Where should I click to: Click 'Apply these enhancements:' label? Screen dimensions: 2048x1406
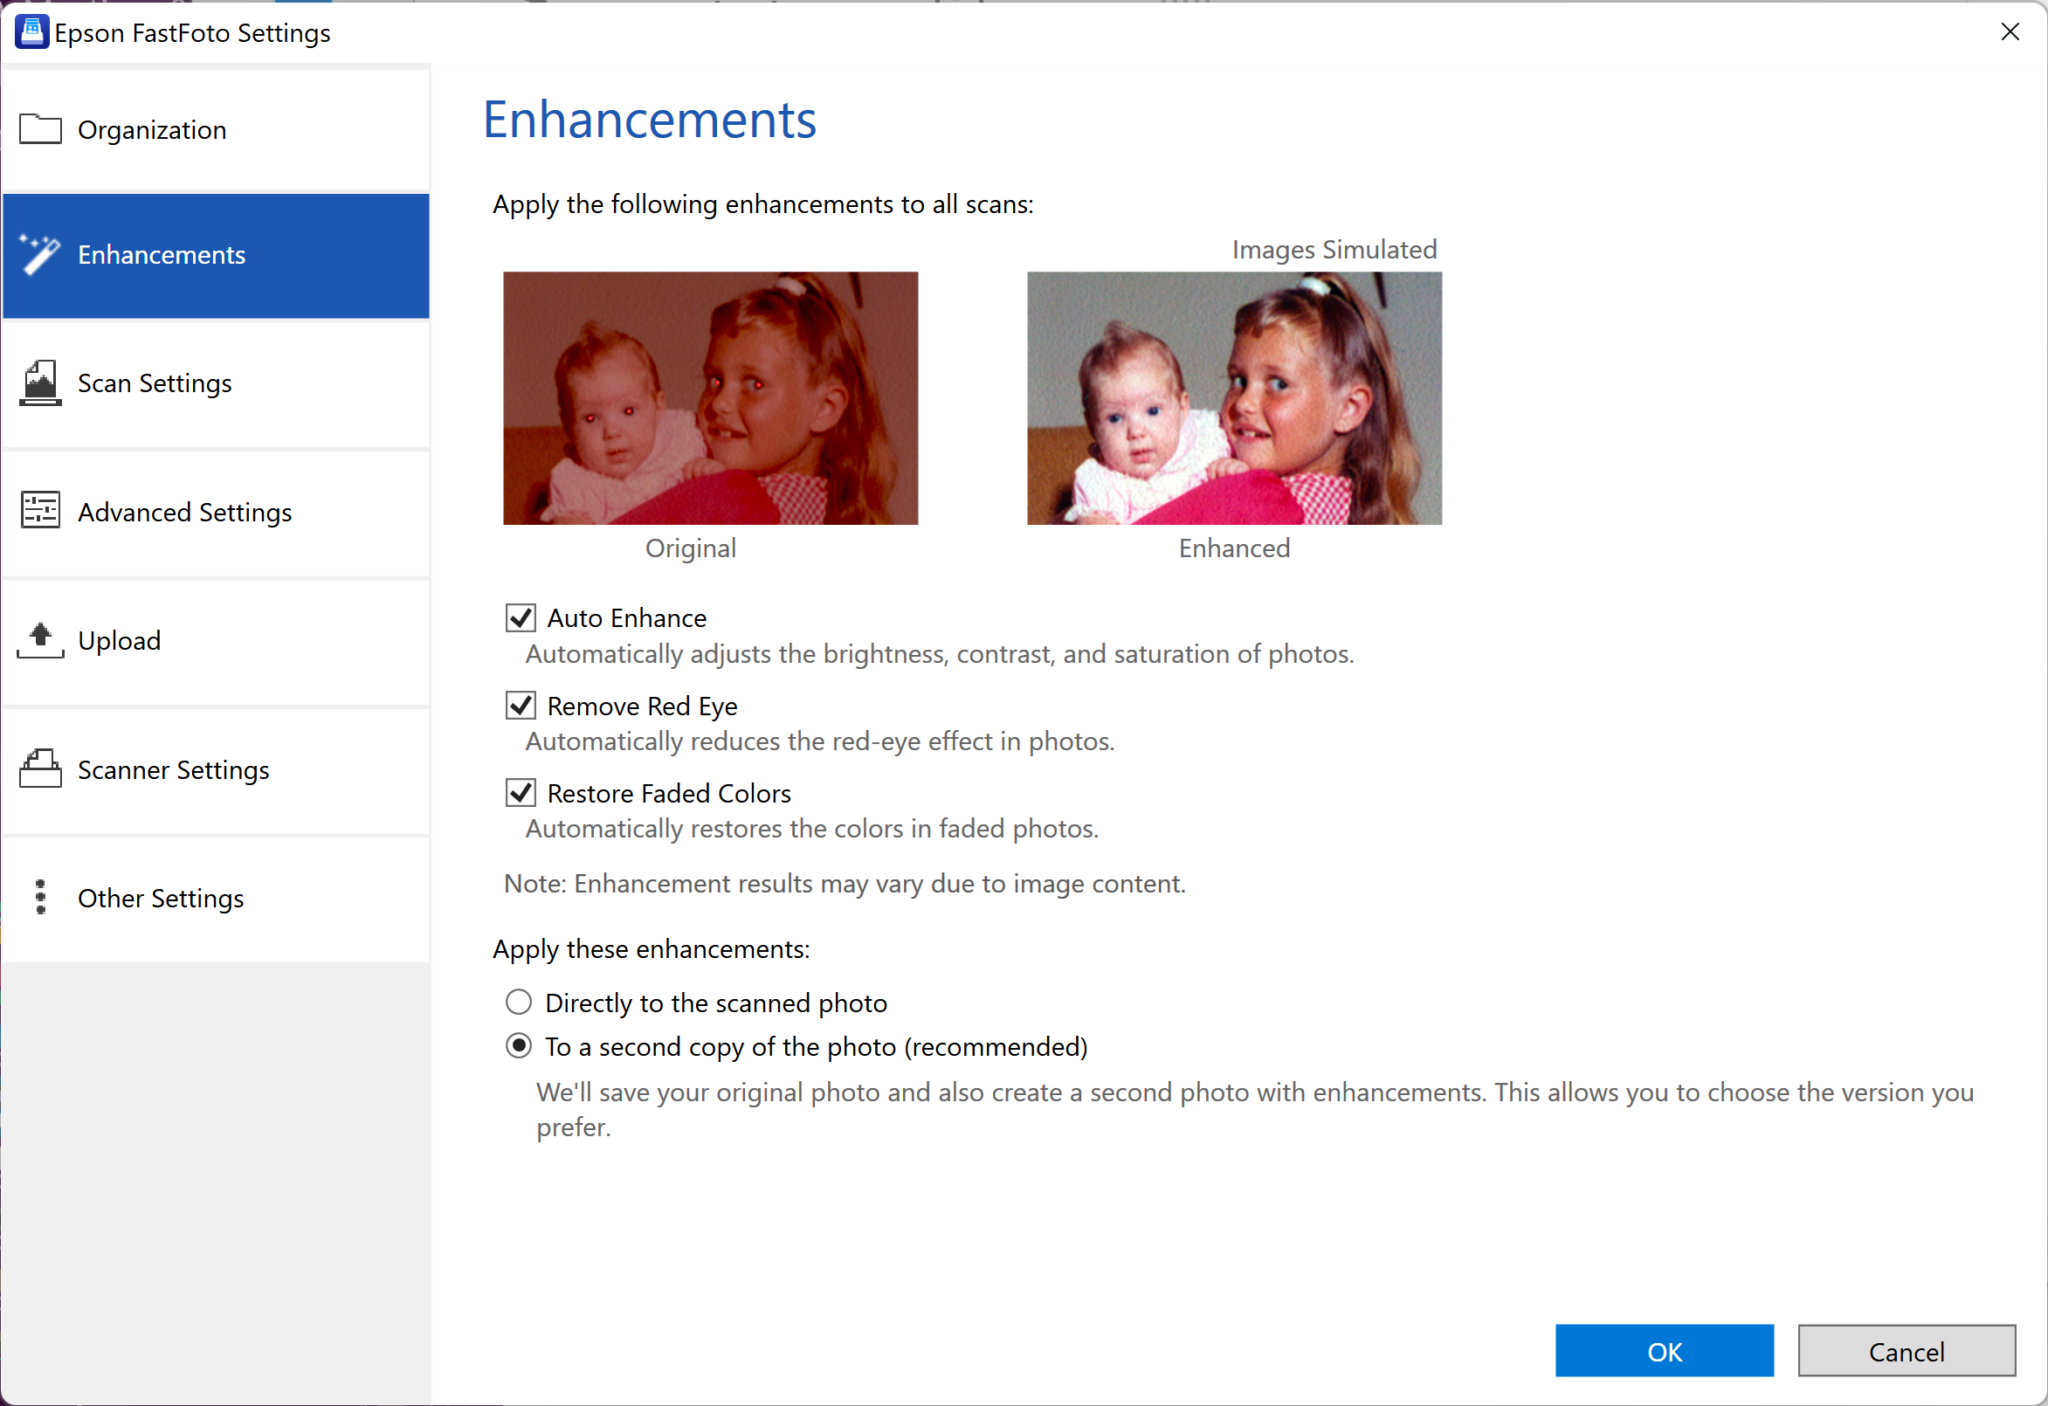click(x=651, y=949)
